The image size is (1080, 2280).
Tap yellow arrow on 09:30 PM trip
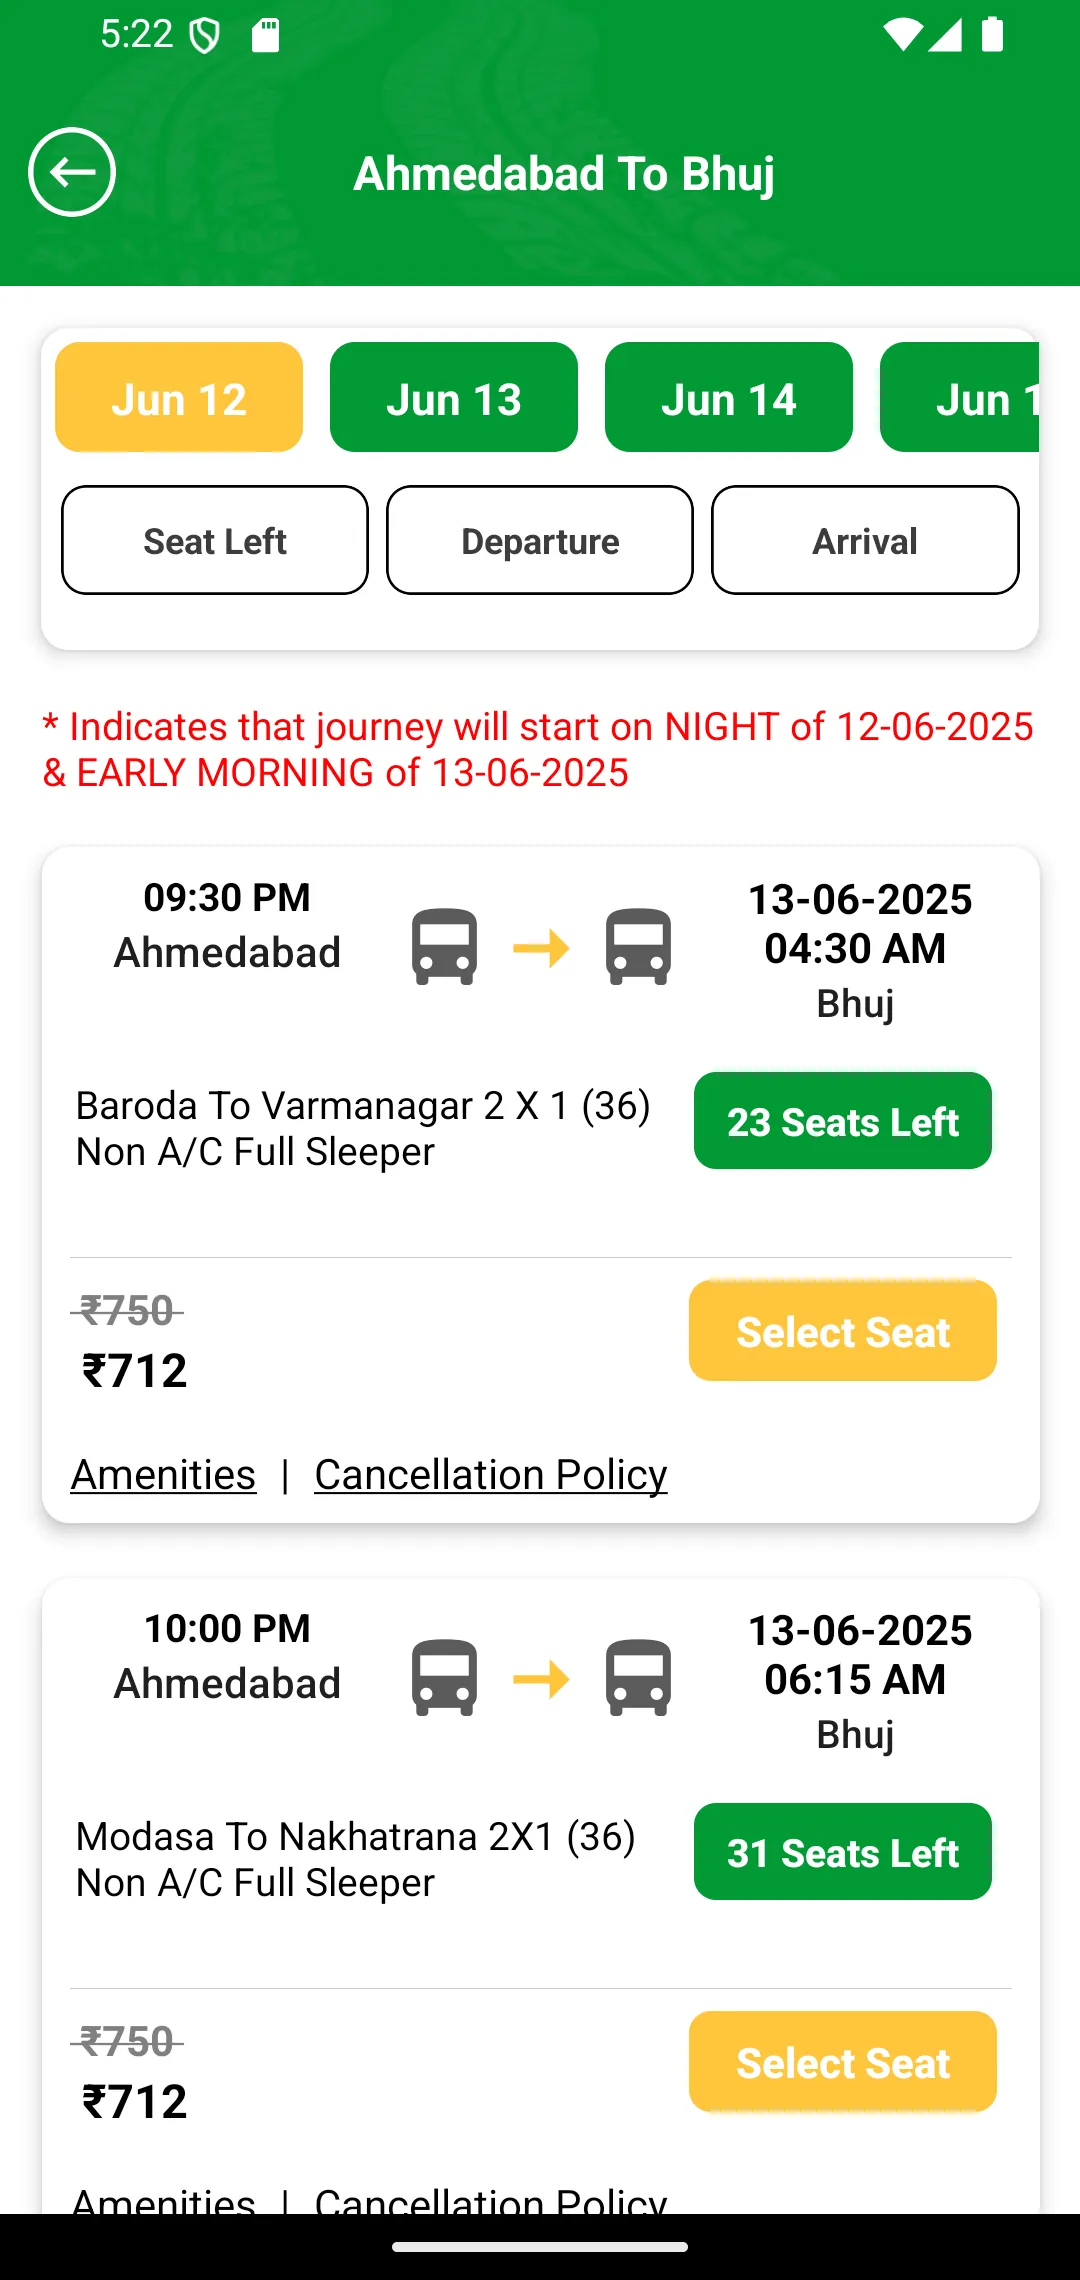coord(541,947)
